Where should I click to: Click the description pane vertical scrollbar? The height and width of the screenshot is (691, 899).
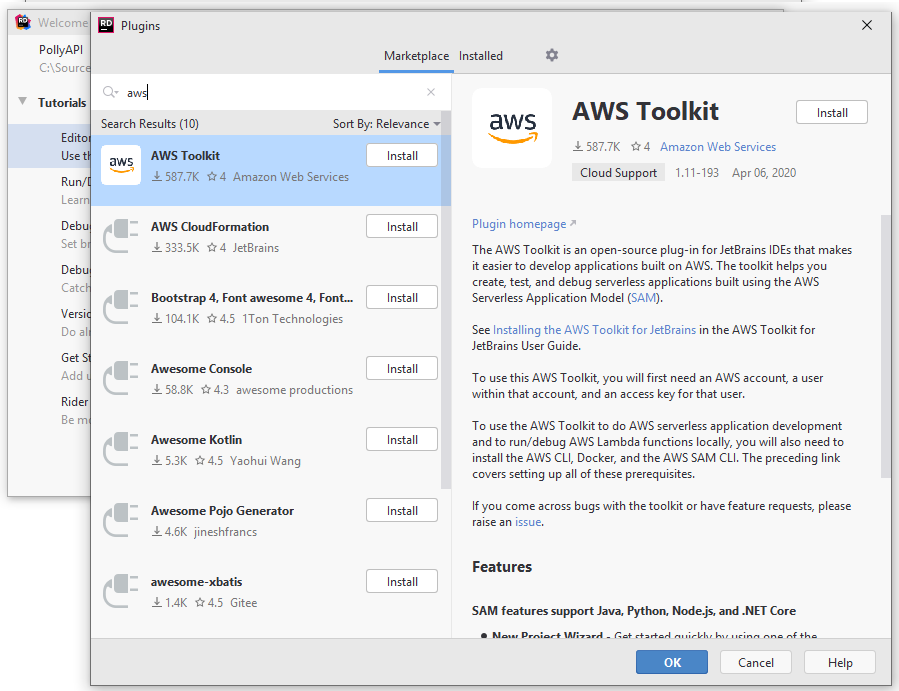click(x=886, y=346)
